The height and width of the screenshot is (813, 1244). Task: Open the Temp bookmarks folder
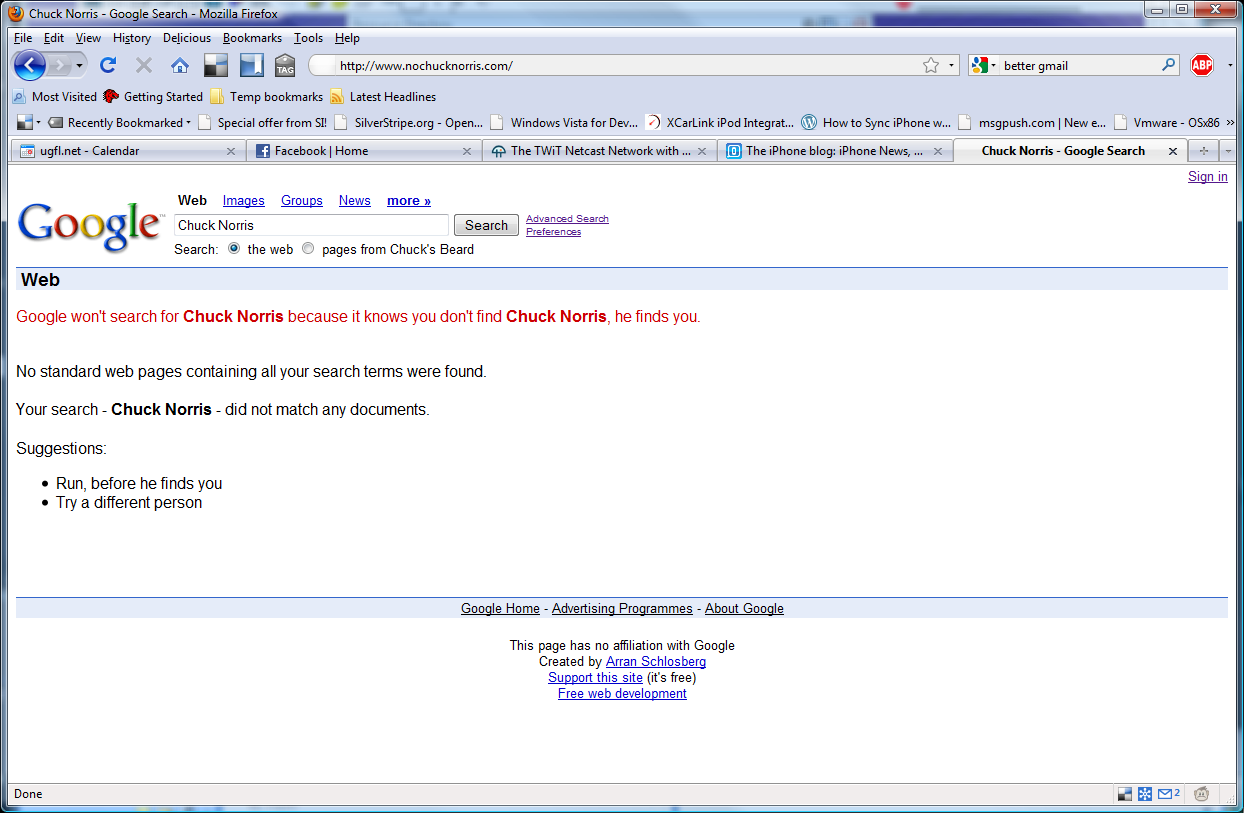tap(267, 97)
